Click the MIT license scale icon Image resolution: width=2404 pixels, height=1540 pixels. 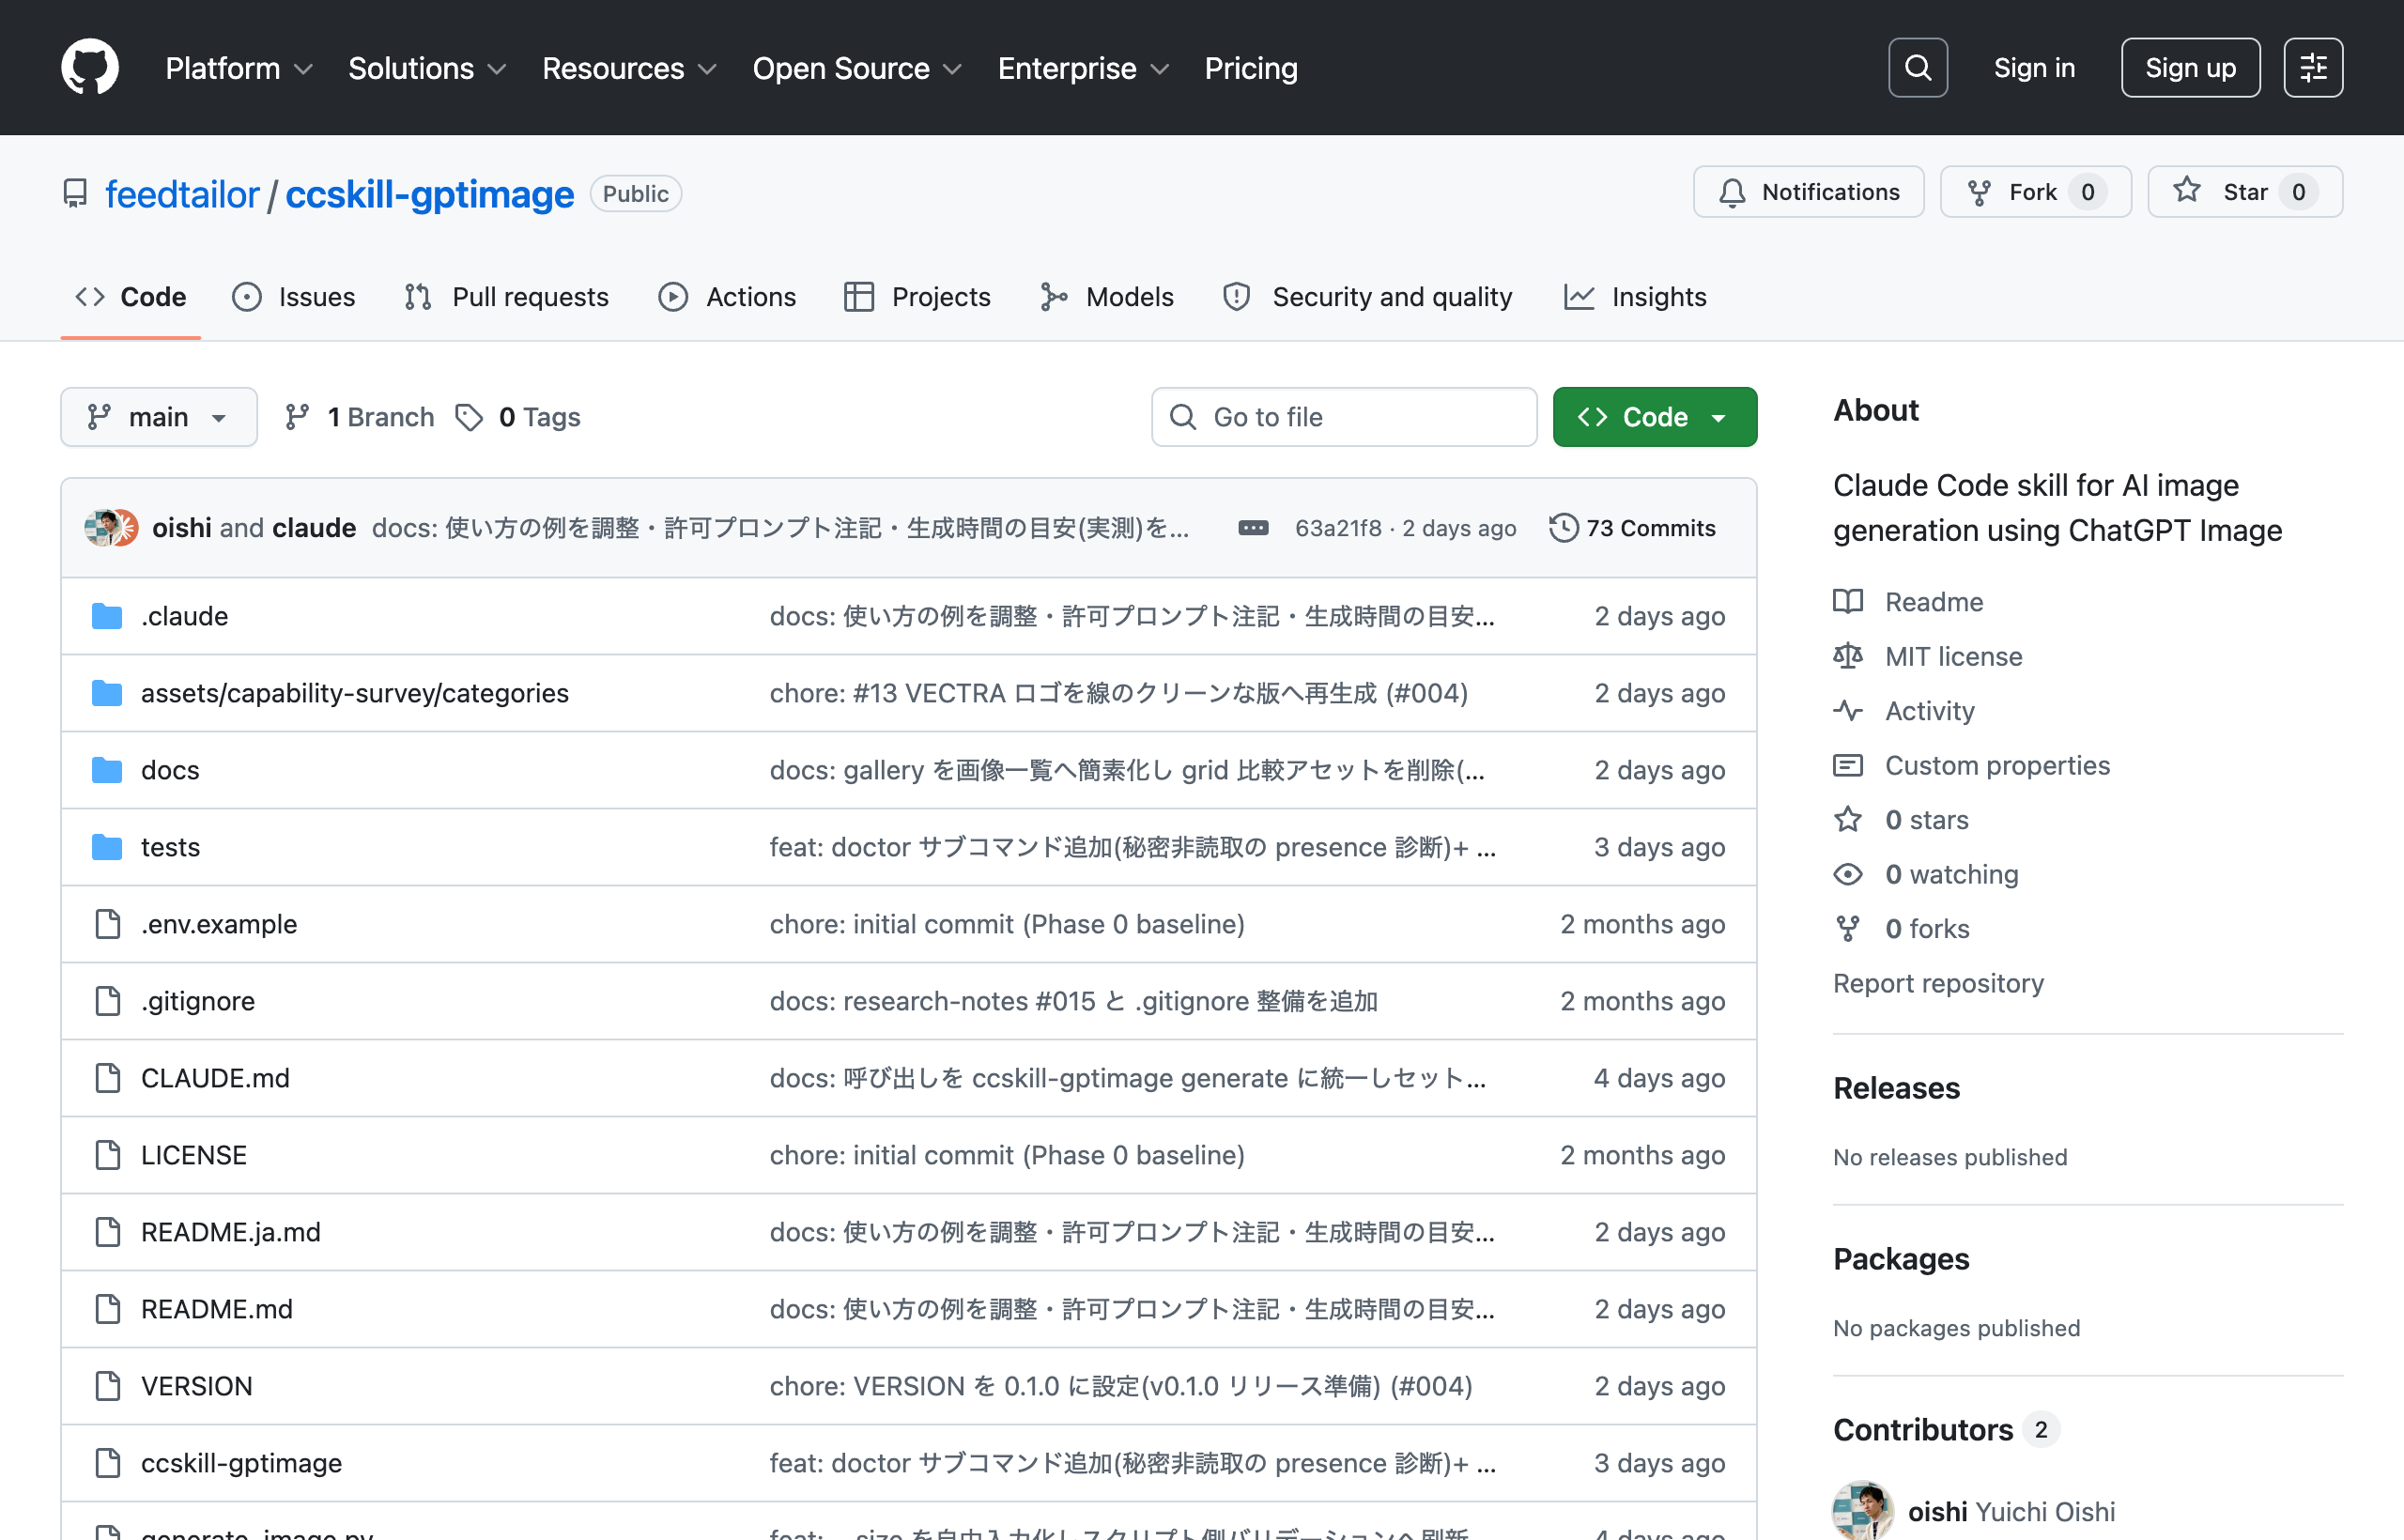[x=1847, y=656]
